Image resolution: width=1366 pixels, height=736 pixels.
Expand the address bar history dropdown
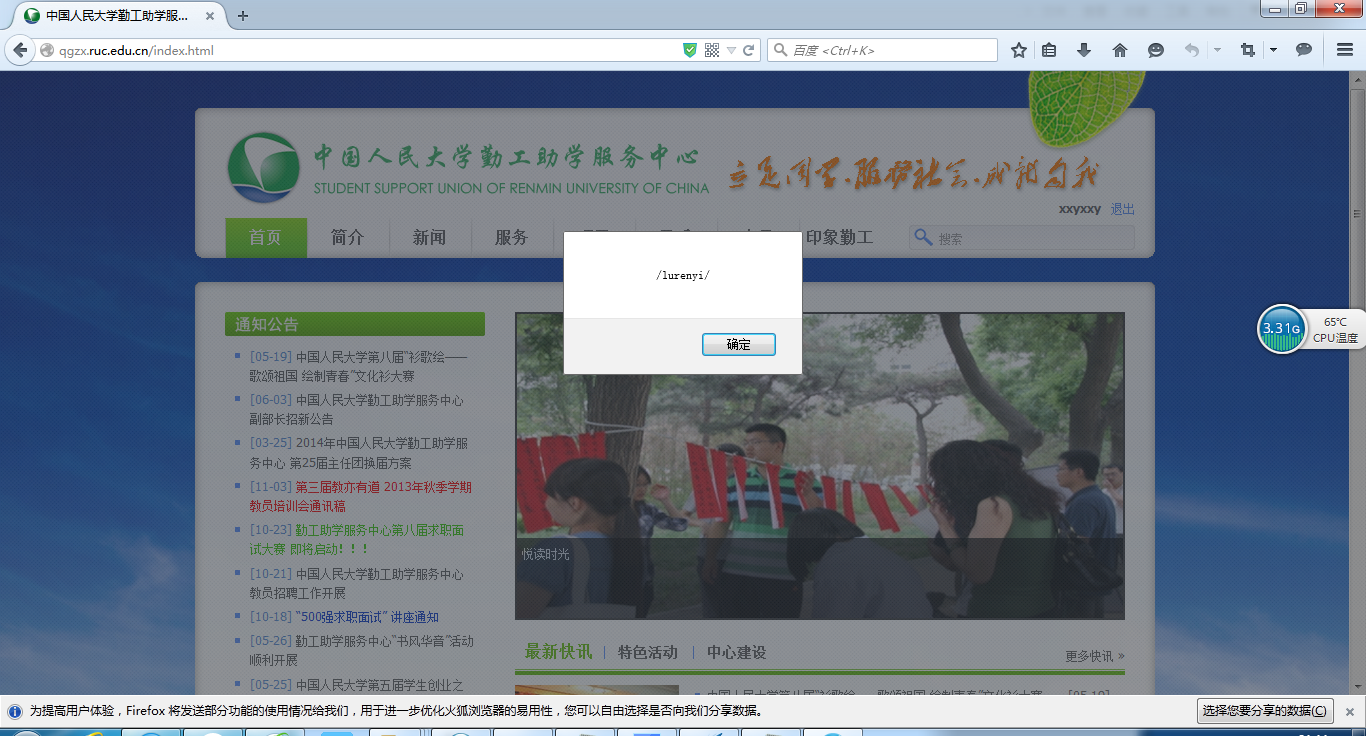(x=731, y=50)
